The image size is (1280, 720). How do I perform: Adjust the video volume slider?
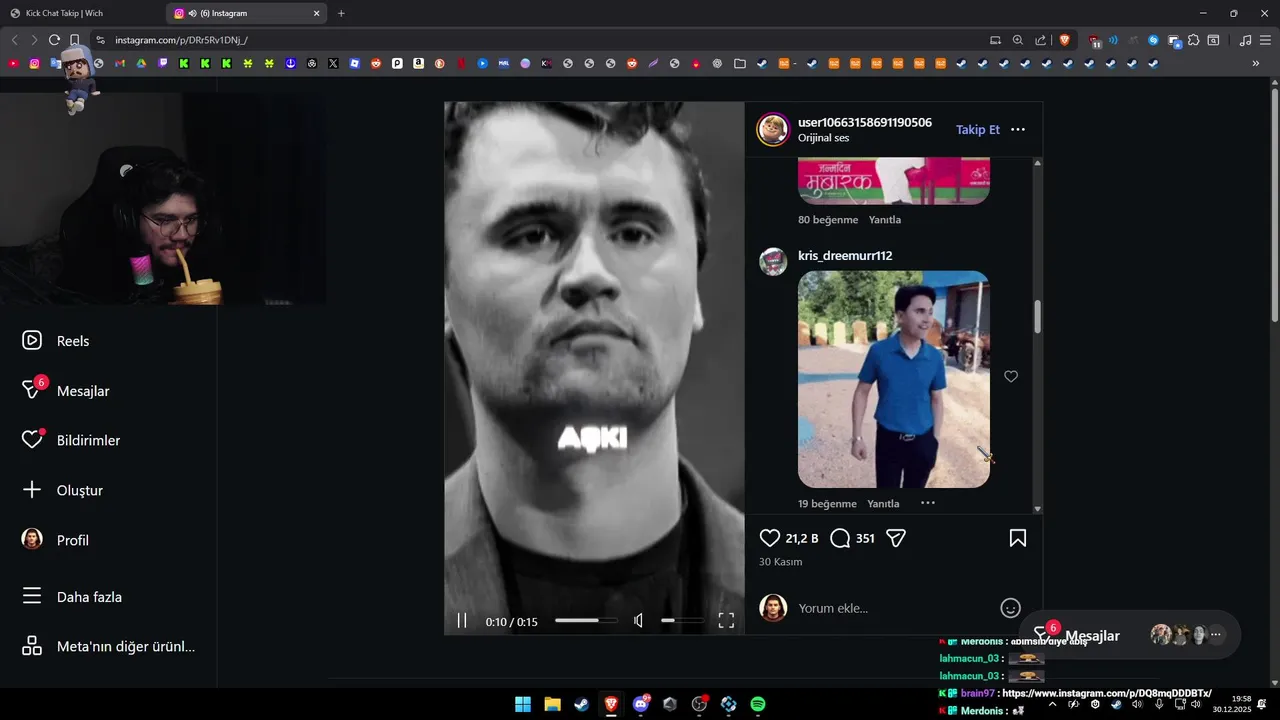682,621
